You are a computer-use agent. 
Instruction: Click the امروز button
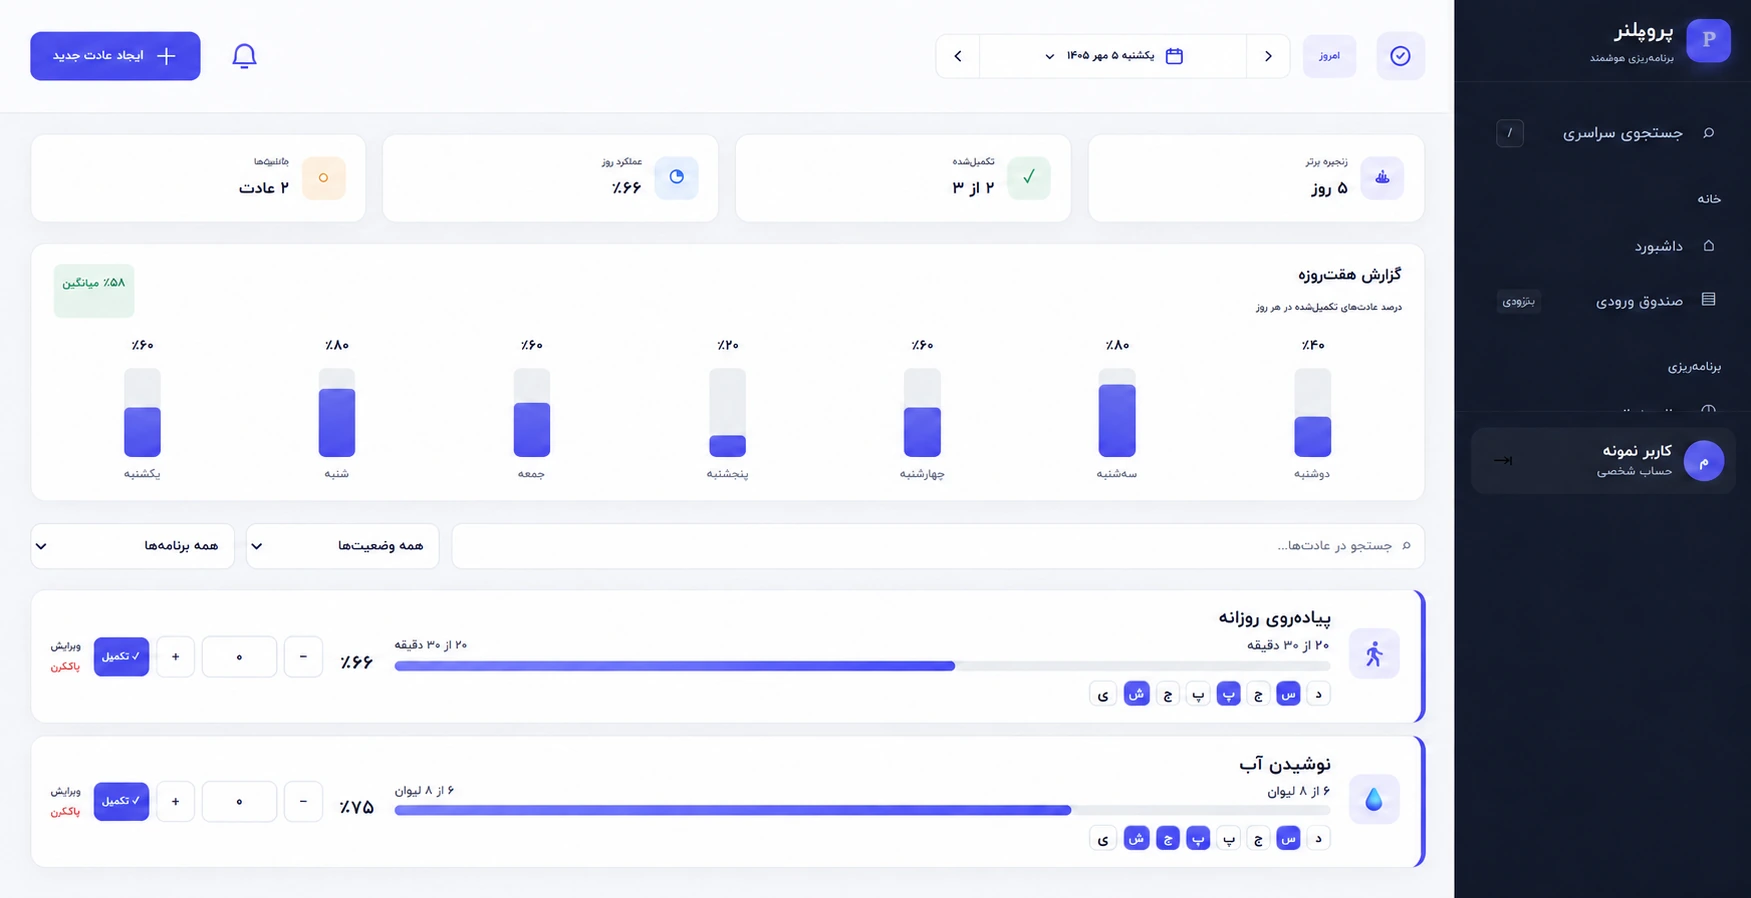coord(1329,56)
